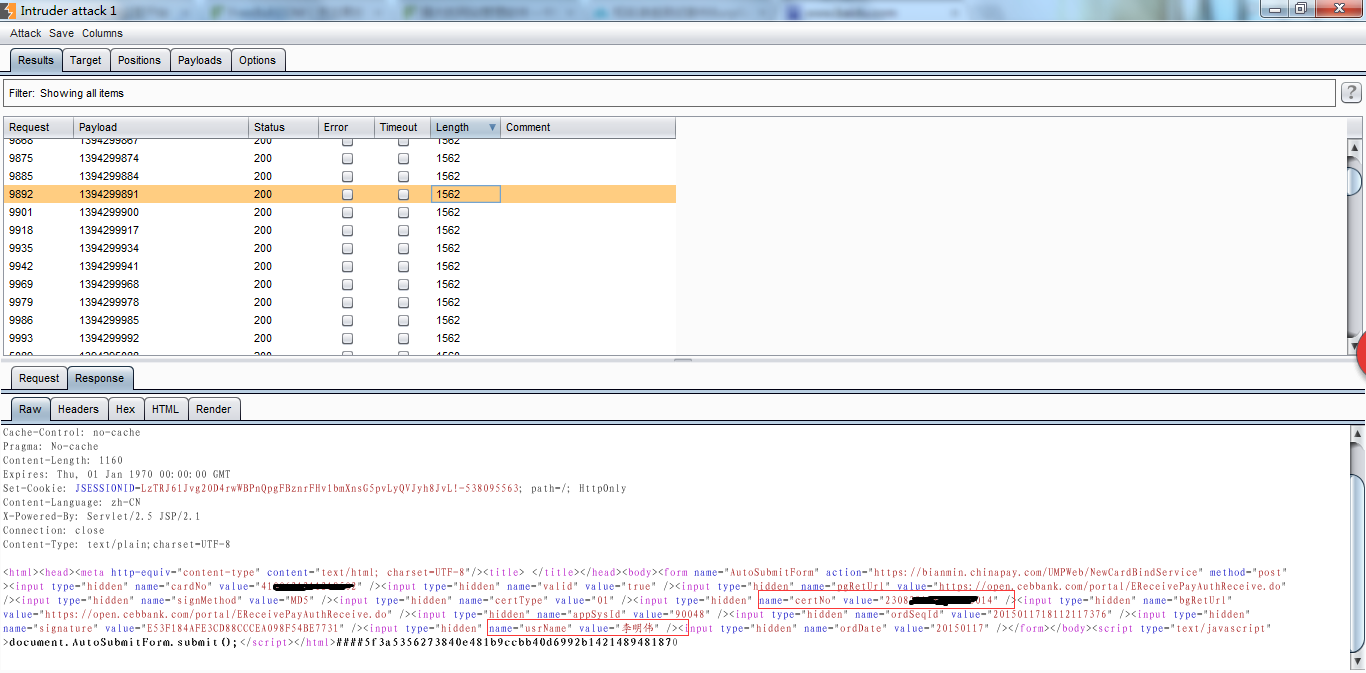Click the results table vertical scrollbar
The height and width of the screenshot is (673, 1366).
point(1354,246)
